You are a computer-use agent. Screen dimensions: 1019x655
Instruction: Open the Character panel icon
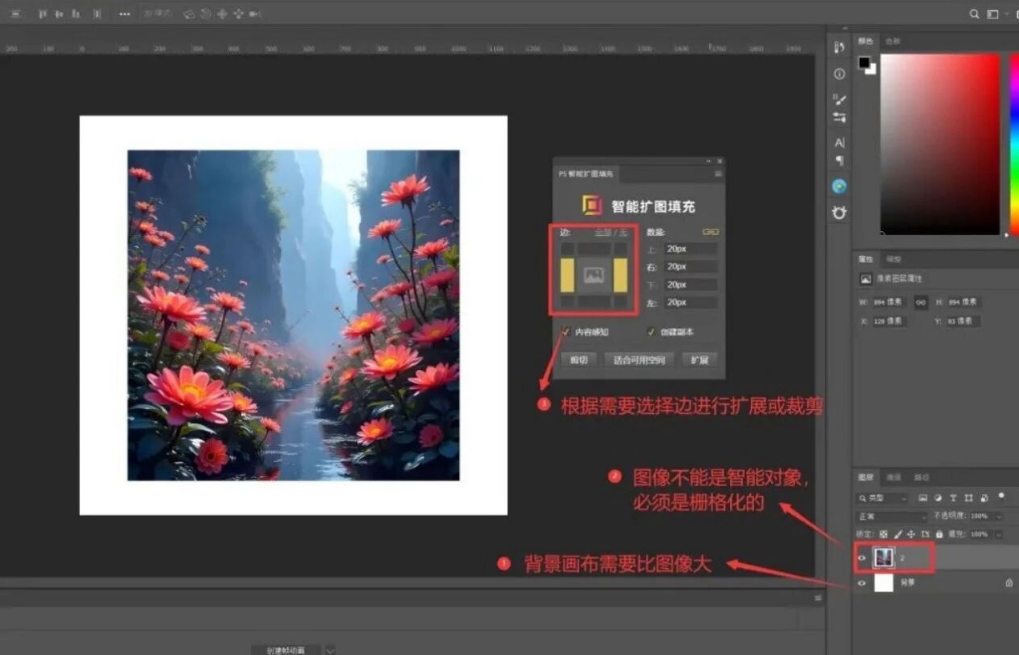coord(839,142)
